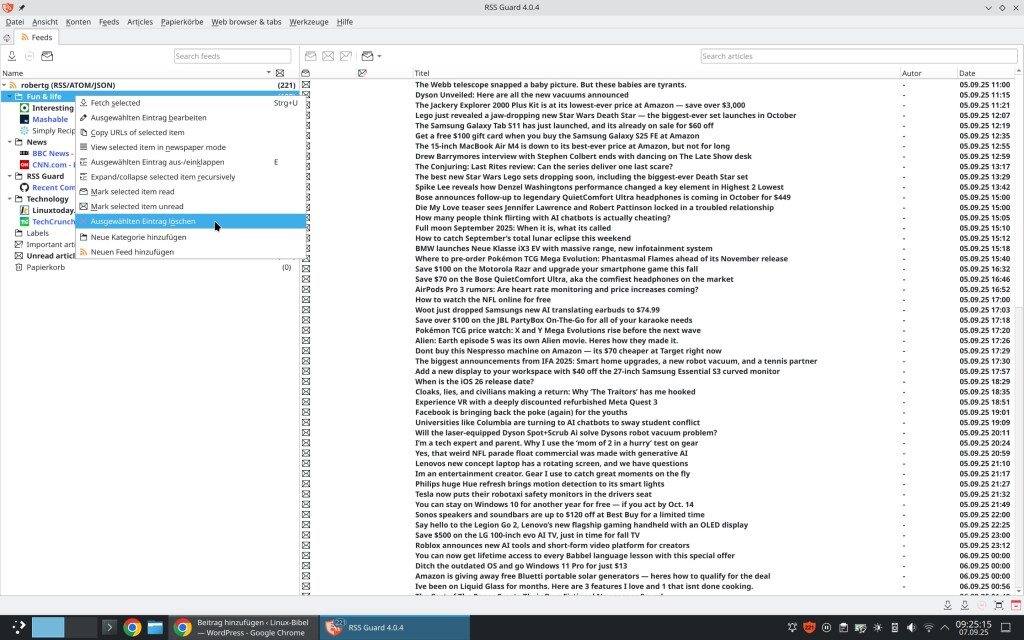Click the fetch all feeds toolbar icon

coord(12,56)
